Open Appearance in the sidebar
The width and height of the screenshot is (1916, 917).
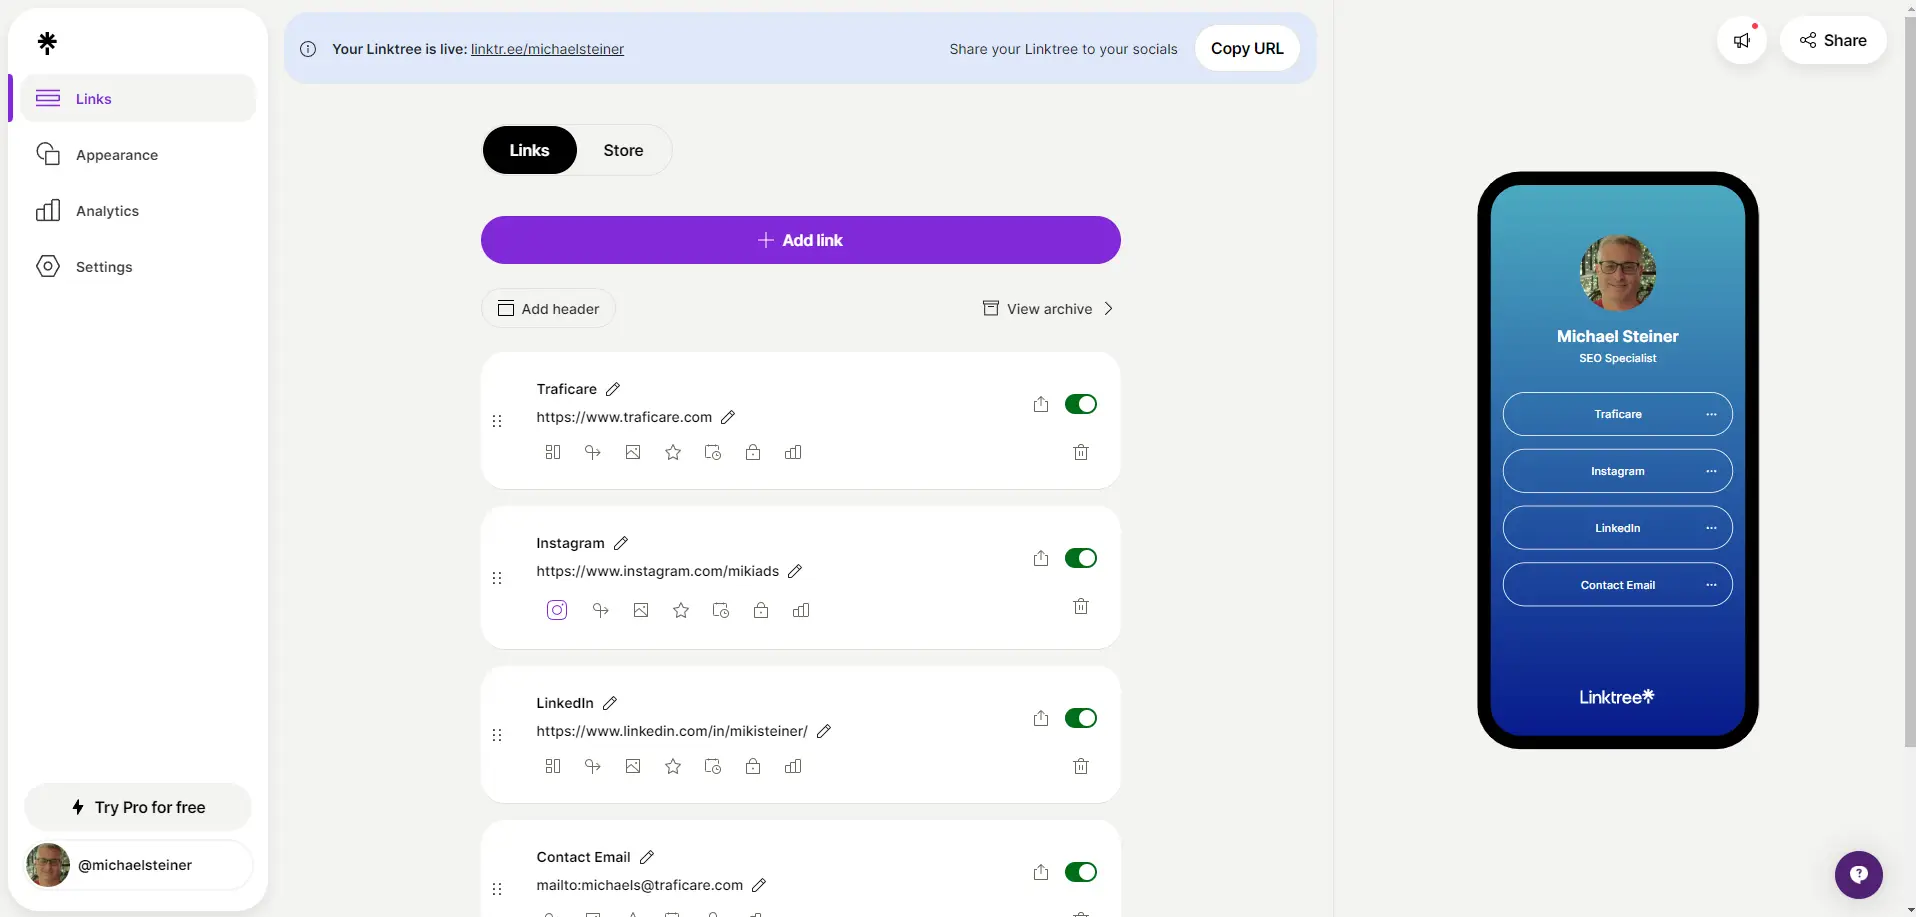coord(138,155)
